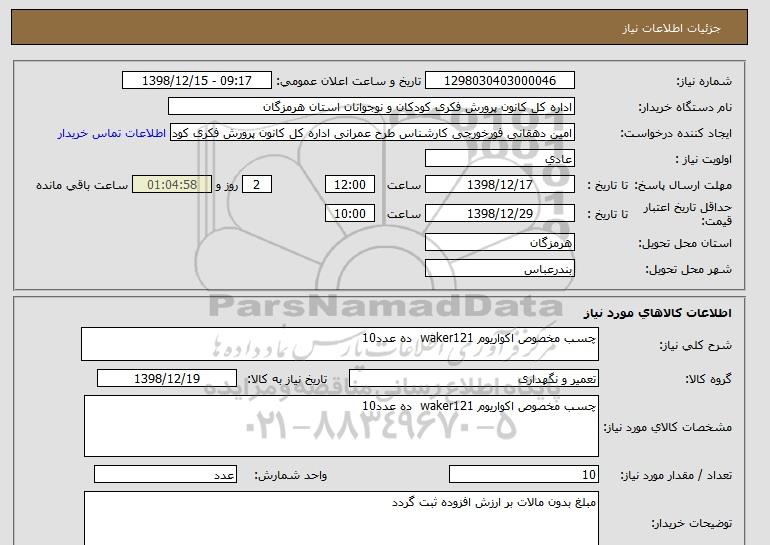Screen dimensions: 770x545
Task: Click the label نام دستگاه خریدار
Action: click(x=685, y=107)
